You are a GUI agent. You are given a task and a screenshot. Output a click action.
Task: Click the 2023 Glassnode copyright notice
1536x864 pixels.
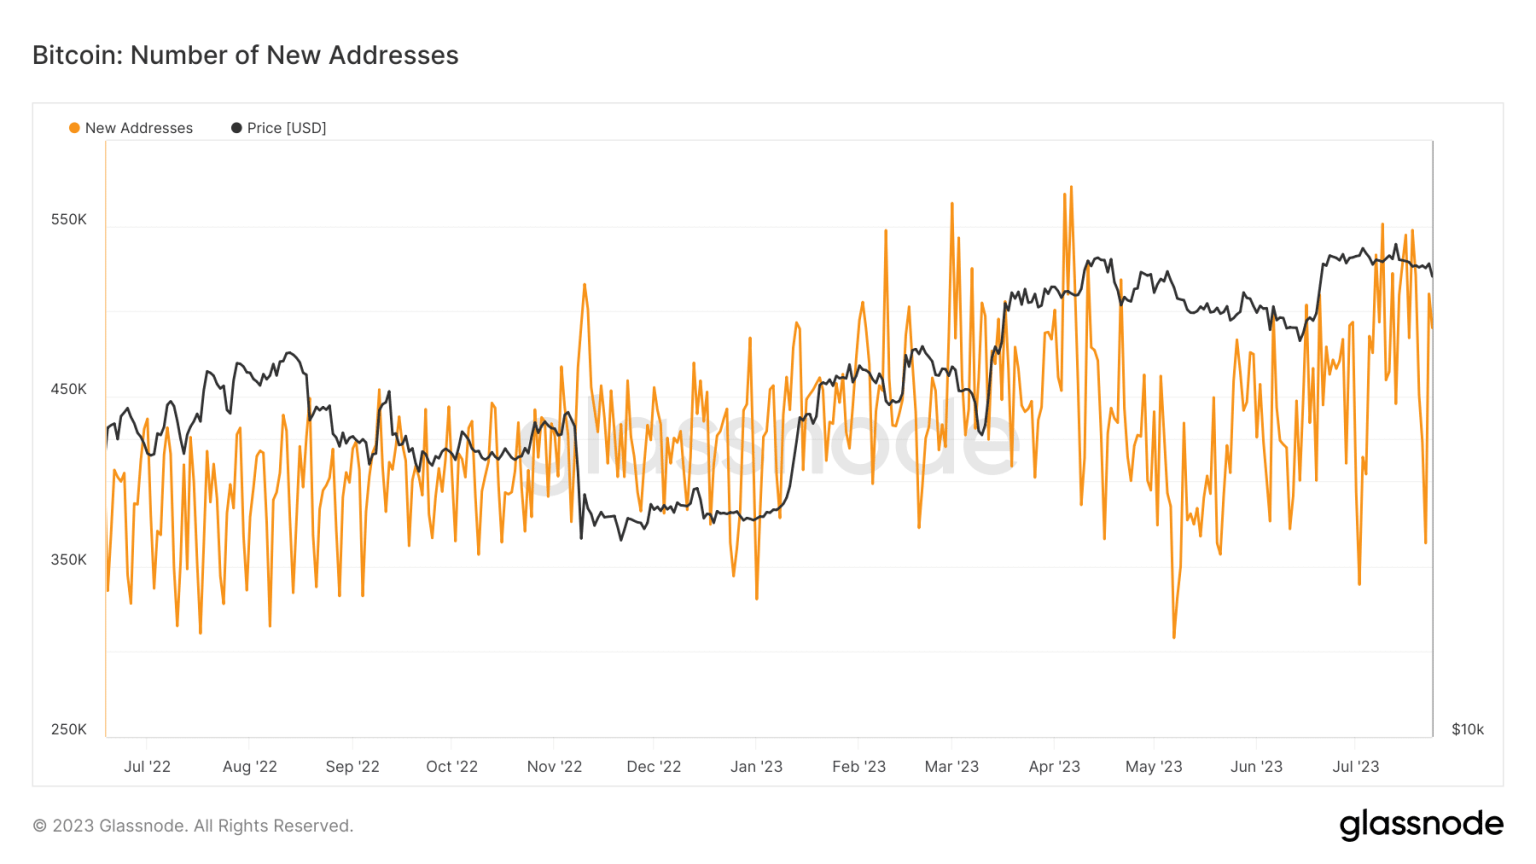pyautogui.click(x=193, y=826)
